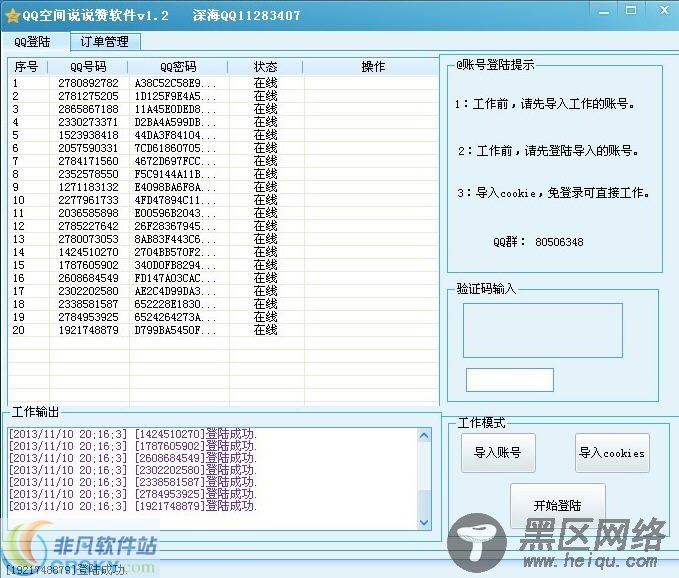Minimize the QQ空间说说赞软件 window
Screen dimensions: 679x578
click(x=604, y=12)
